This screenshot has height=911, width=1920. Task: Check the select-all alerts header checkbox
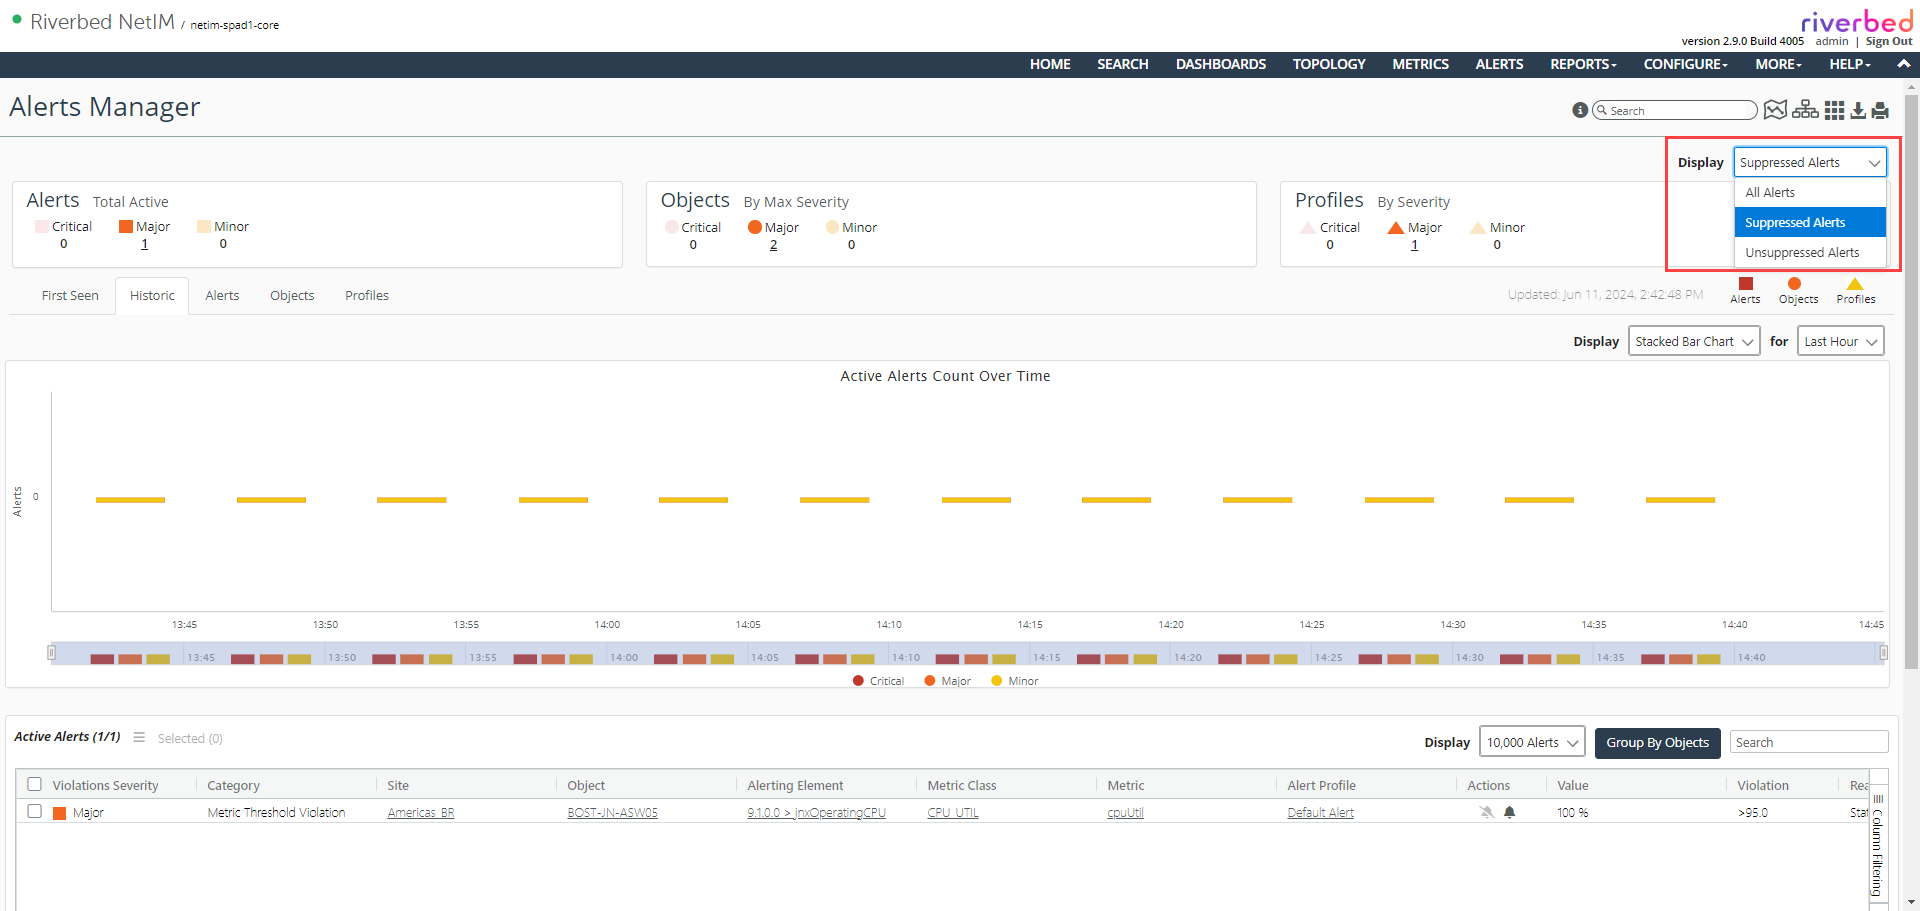(x=35, y=784)
